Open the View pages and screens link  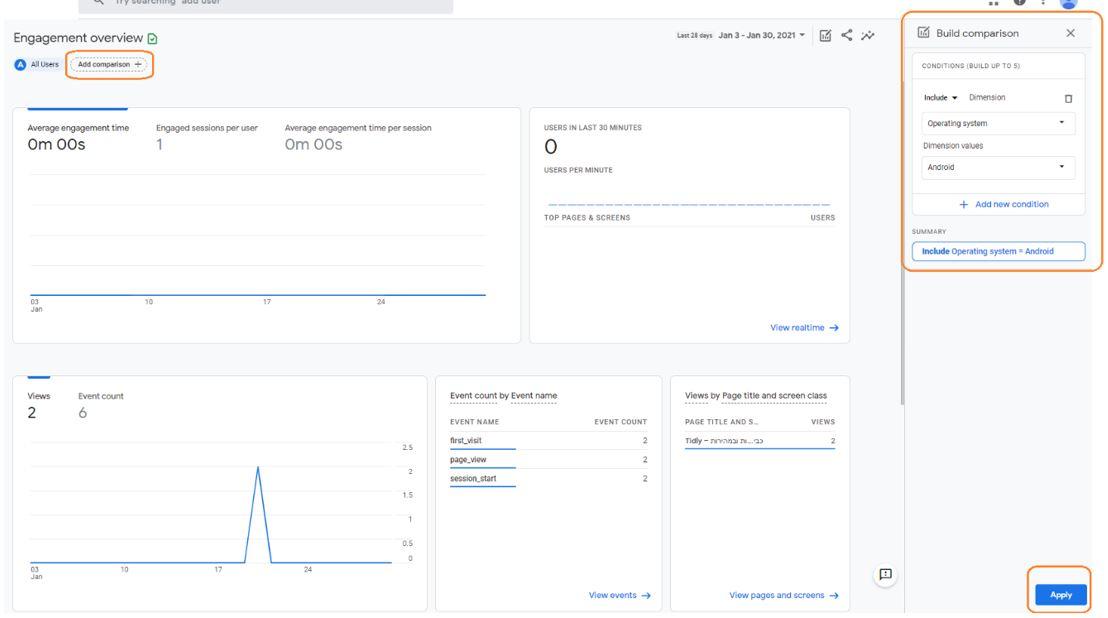tap(784, 595)
